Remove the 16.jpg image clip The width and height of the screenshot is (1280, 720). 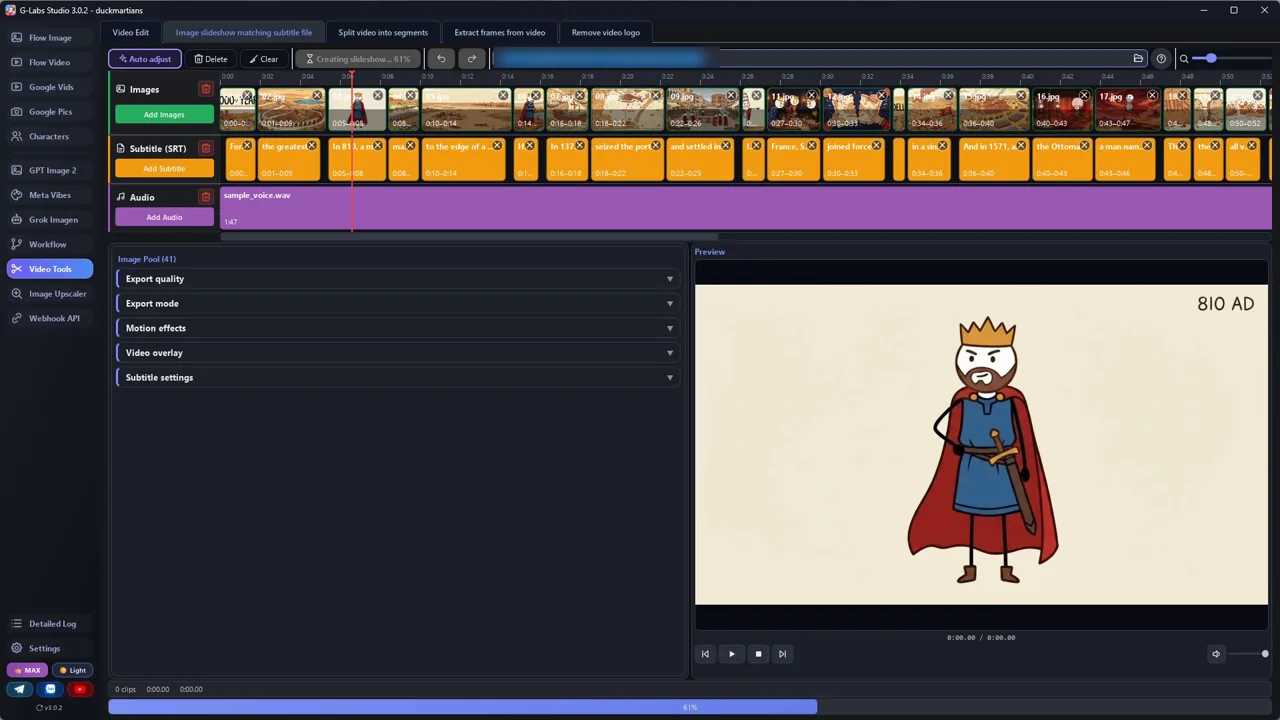(1084, 96)
